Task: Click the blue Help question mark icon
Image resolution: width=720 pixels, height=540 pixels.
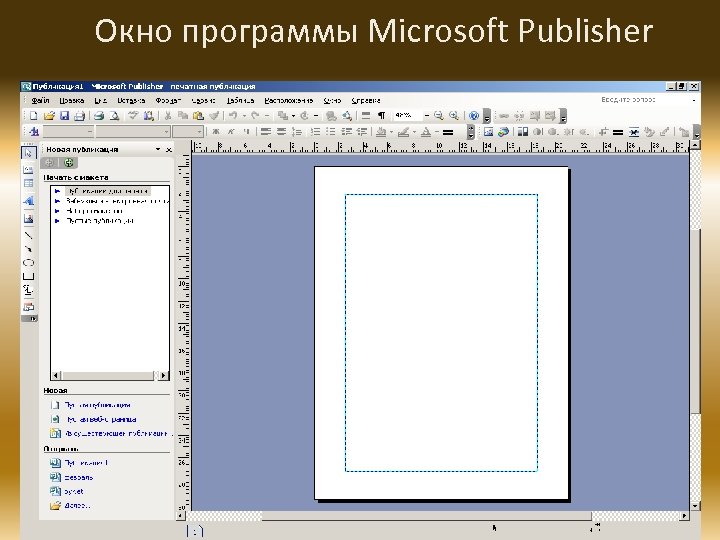Action: (474, 116)
